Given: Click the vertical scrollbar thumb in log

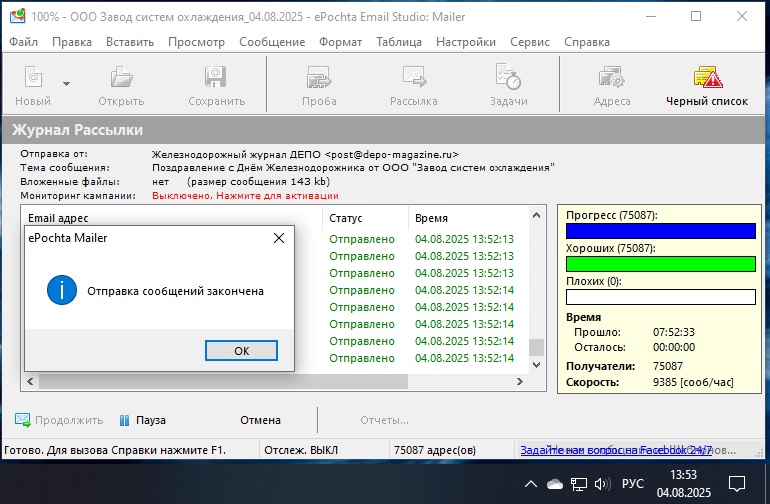Looking at the screenshot, I should click(x=536, y=347).
